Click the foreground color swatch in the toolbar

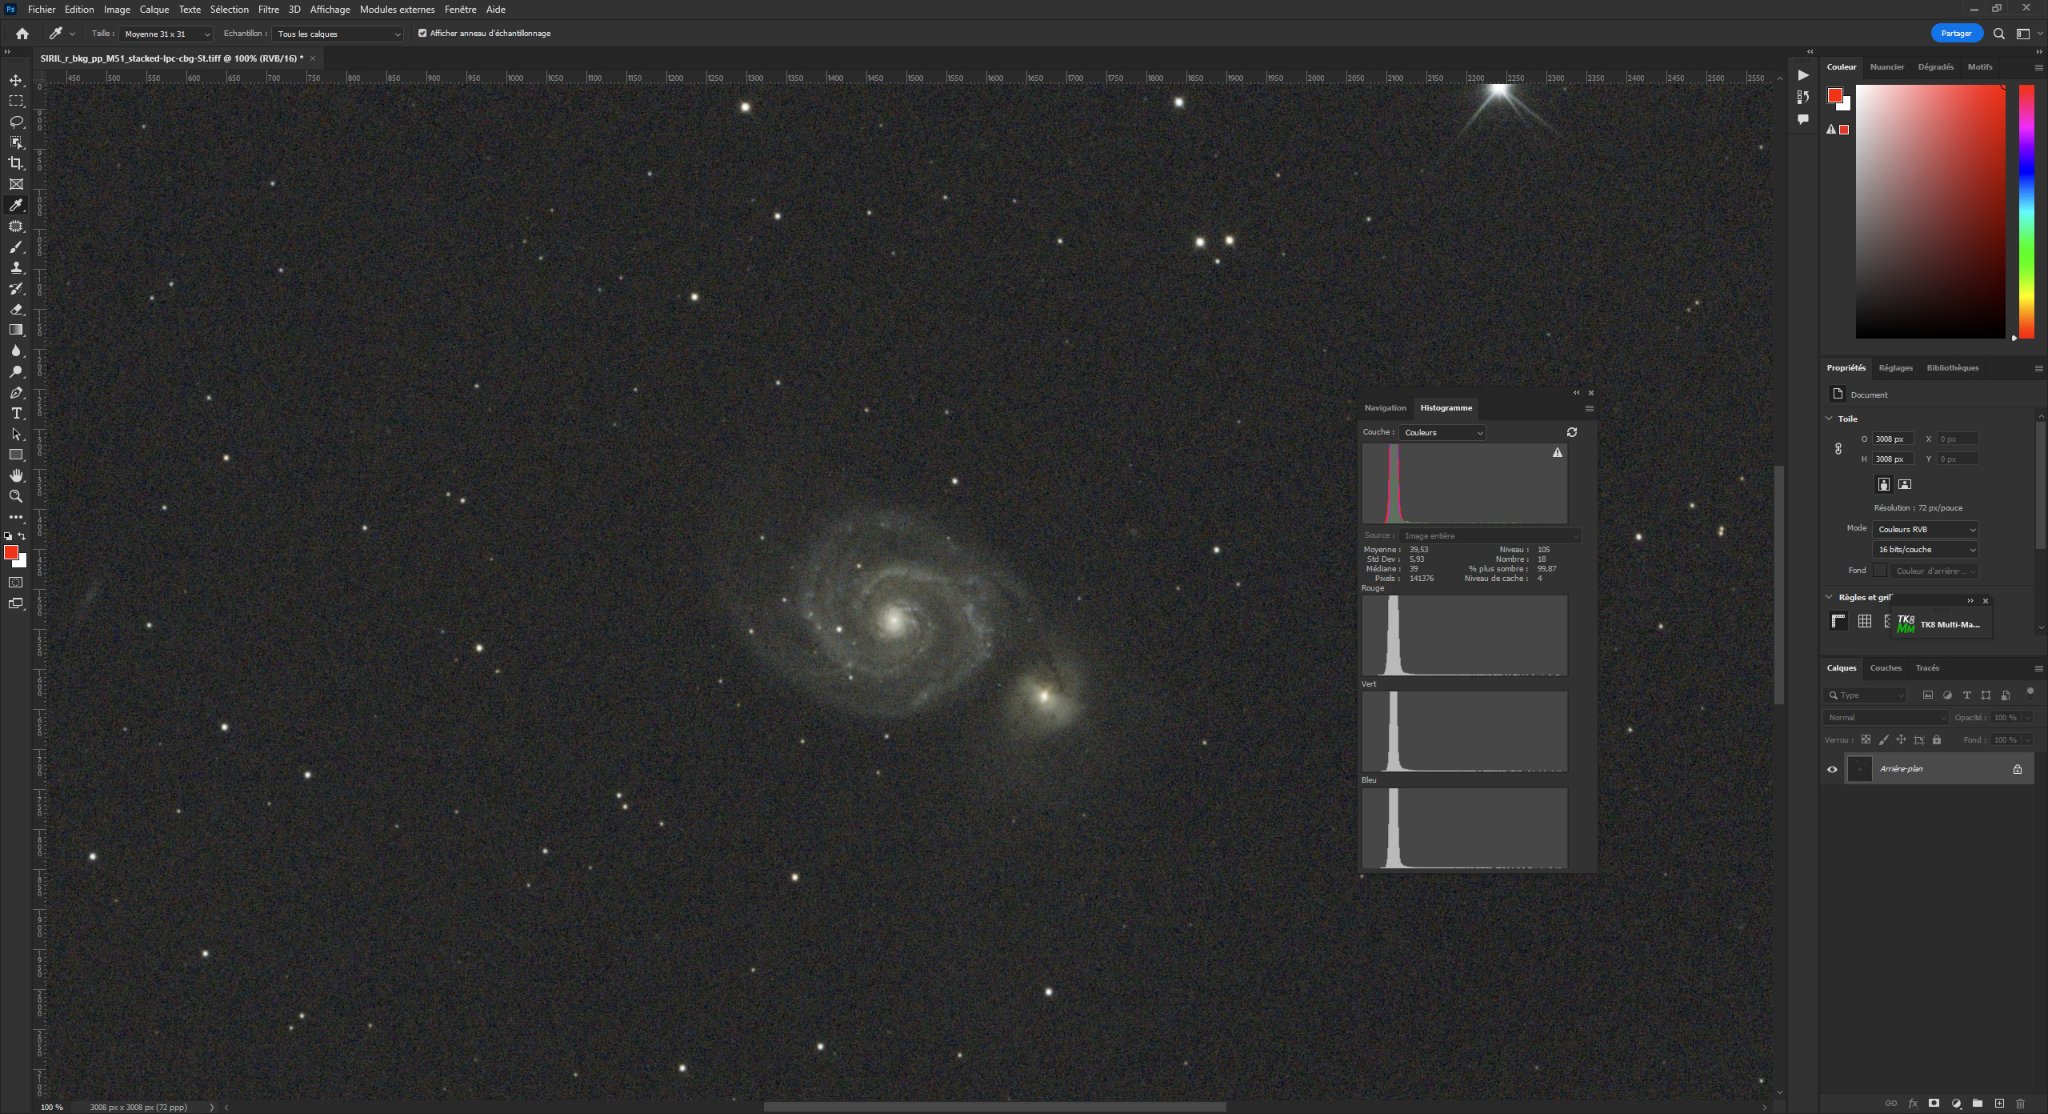[11, 552]
